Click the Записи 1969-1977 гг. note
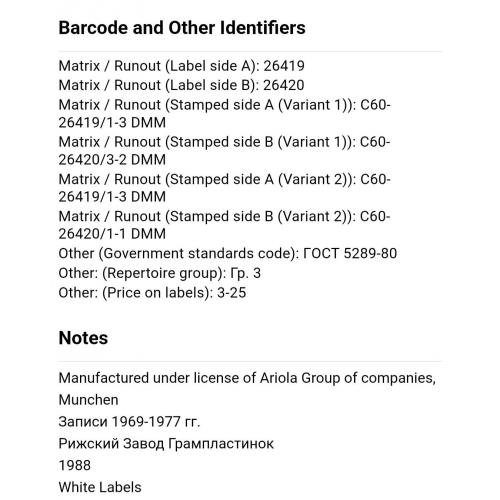 click(x=129, y=422)
